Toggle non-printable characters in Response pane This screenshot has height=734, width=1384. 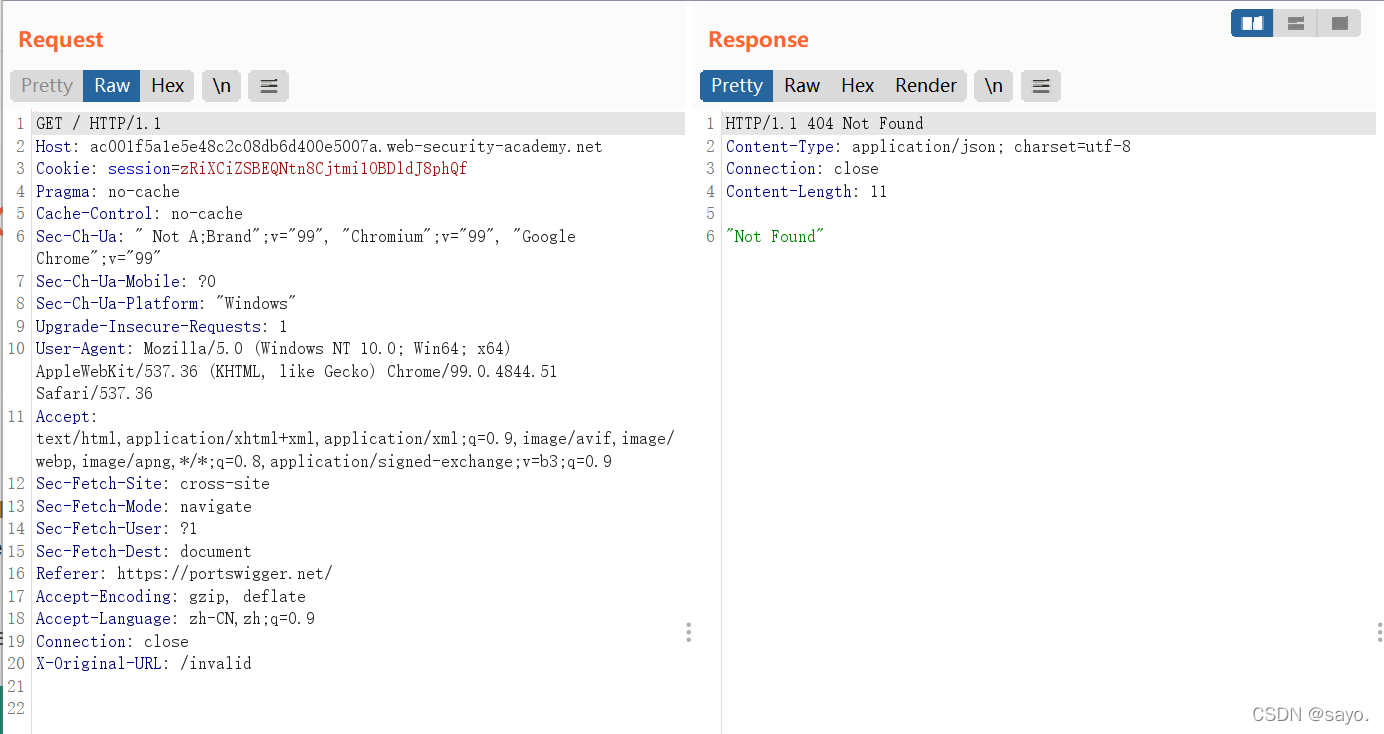993,86
